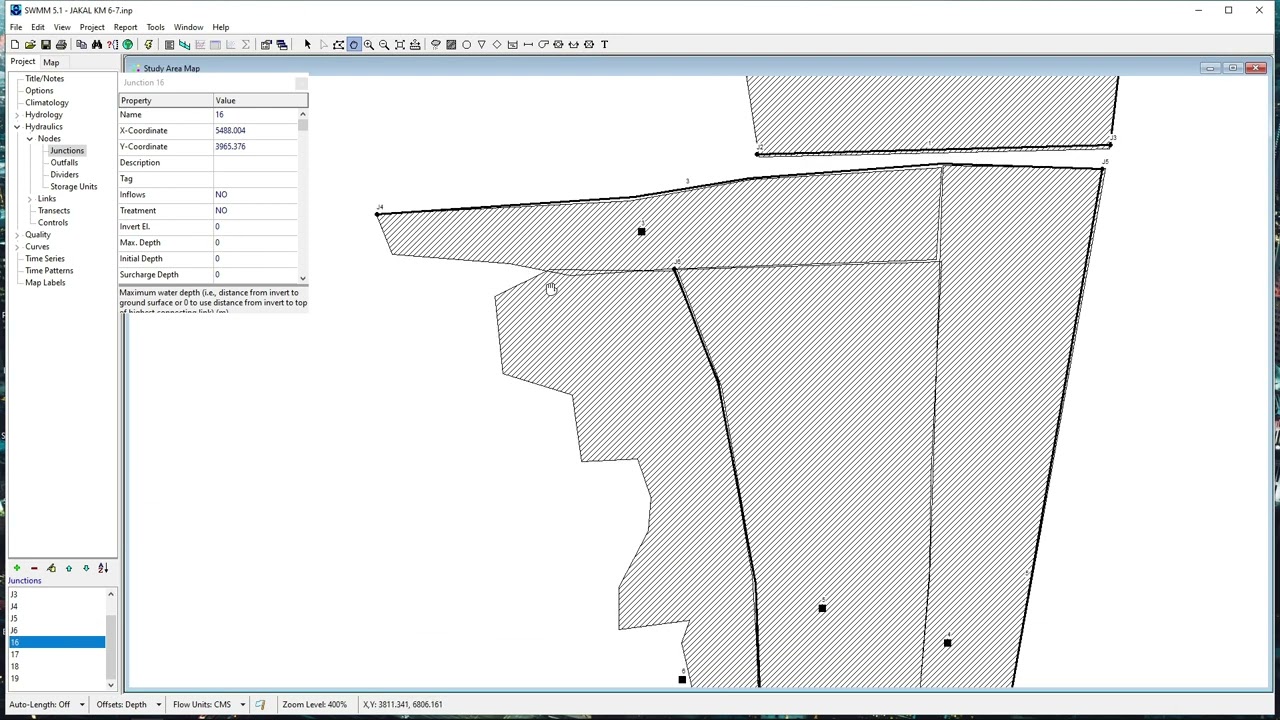Add a conduit link tool

coord(528,44)
